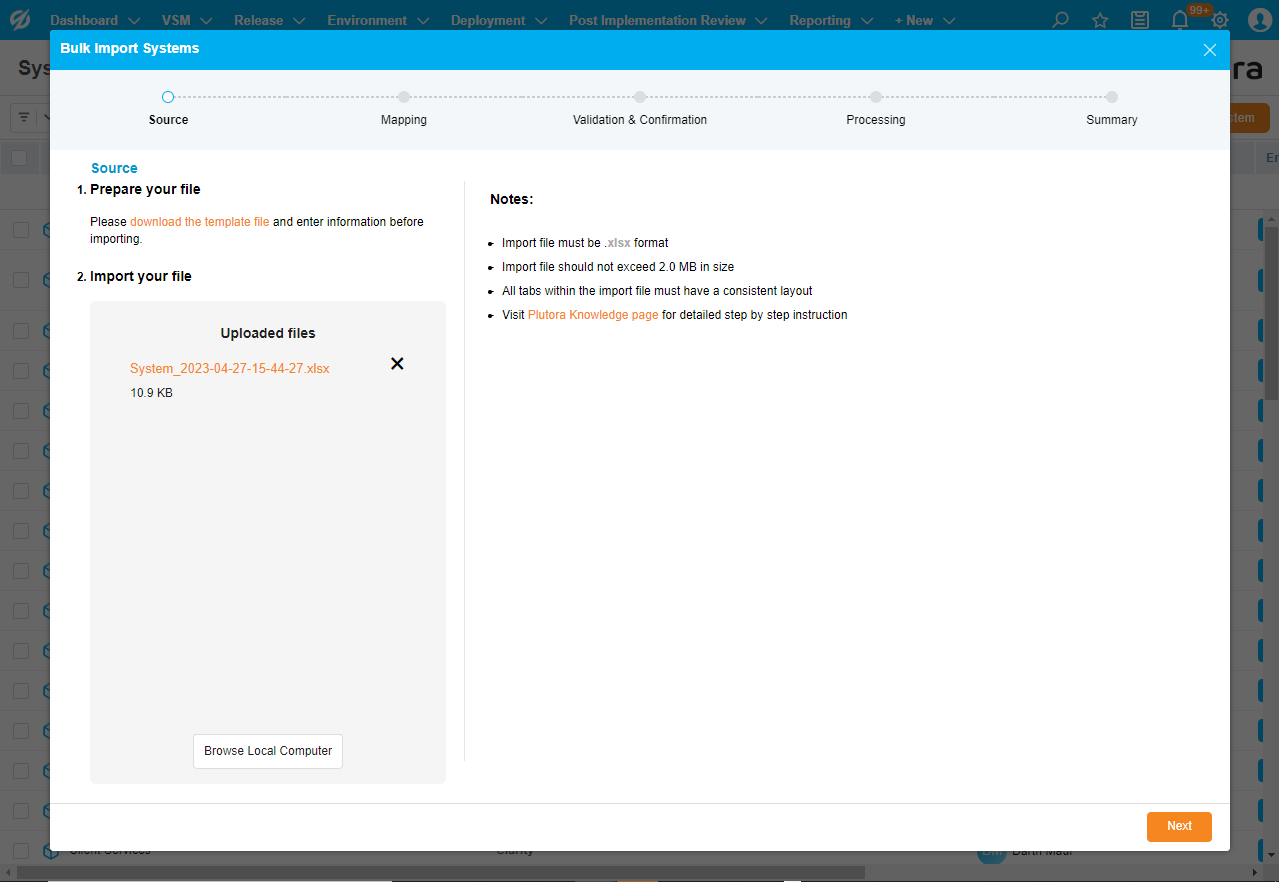Expand the Dashboard menu dropdown
Viewport: 1279px width, 882px height.
pos(94,20)
